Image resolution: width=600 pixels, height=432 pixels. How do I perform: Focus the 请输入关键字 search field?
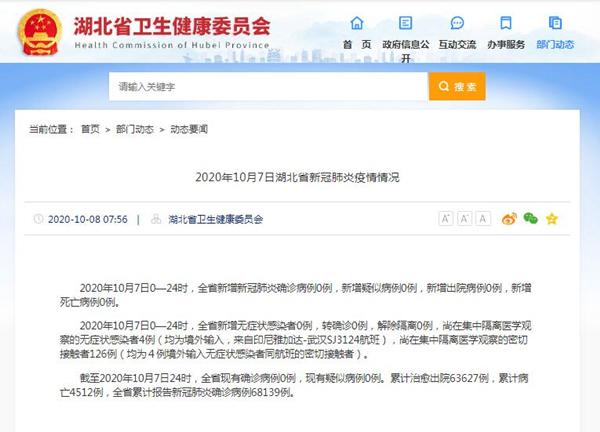click(x=268, y=86)
